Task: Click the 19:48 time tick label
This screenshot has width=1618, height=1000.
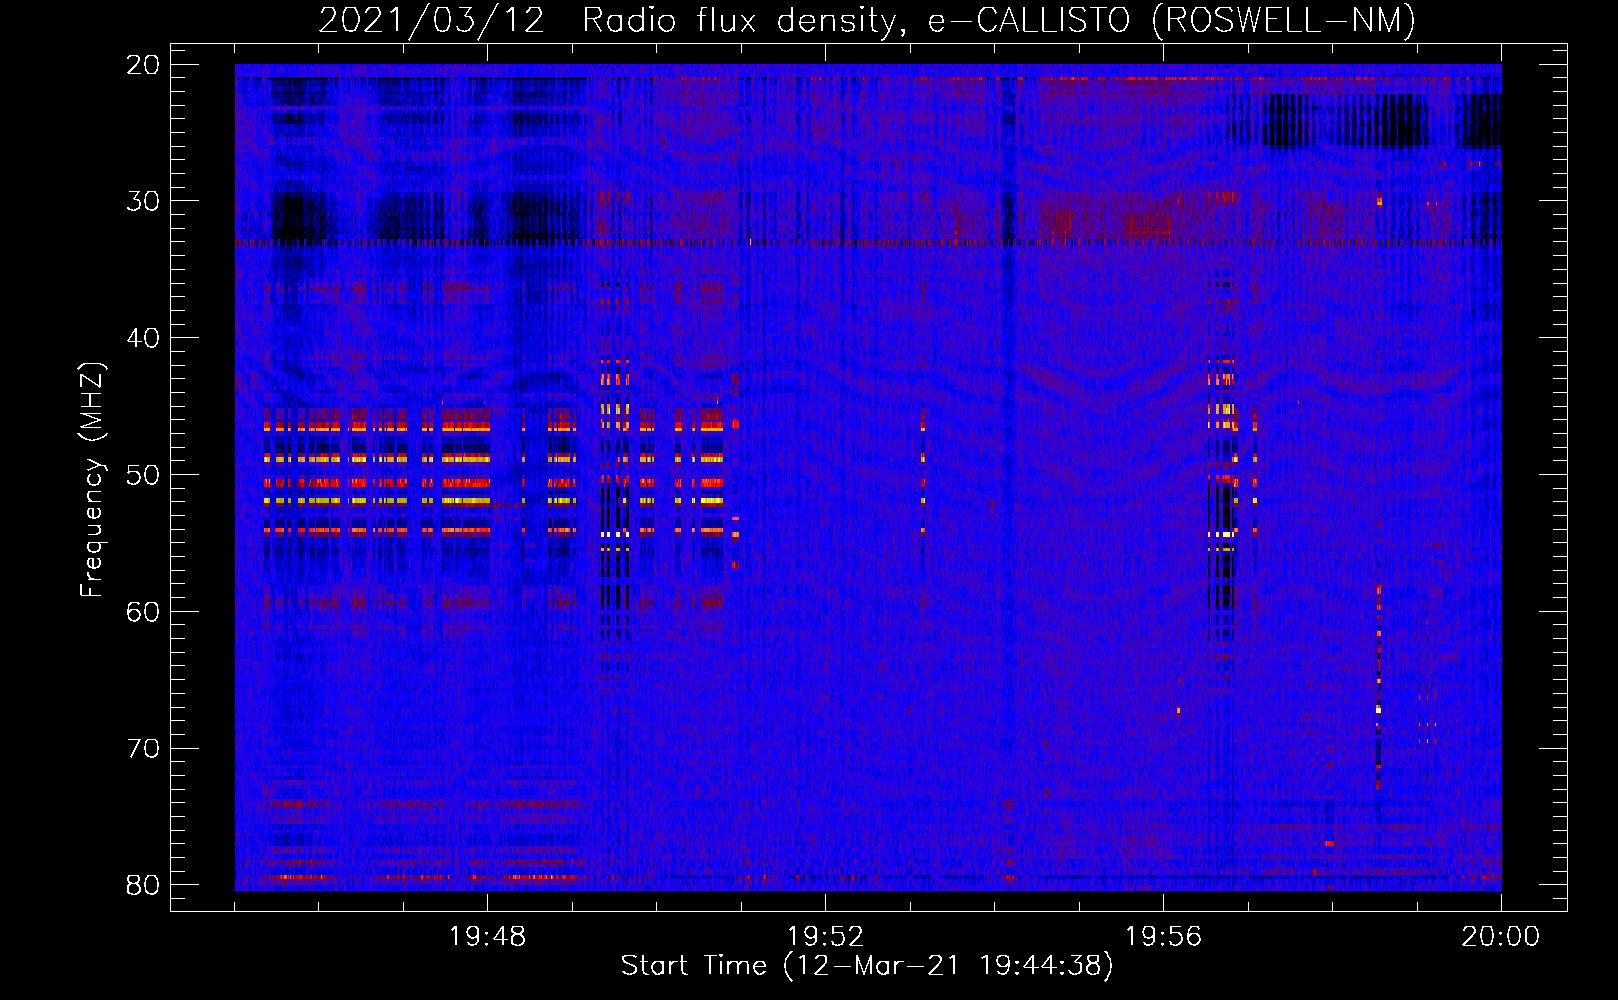Action: coord(488,937)
